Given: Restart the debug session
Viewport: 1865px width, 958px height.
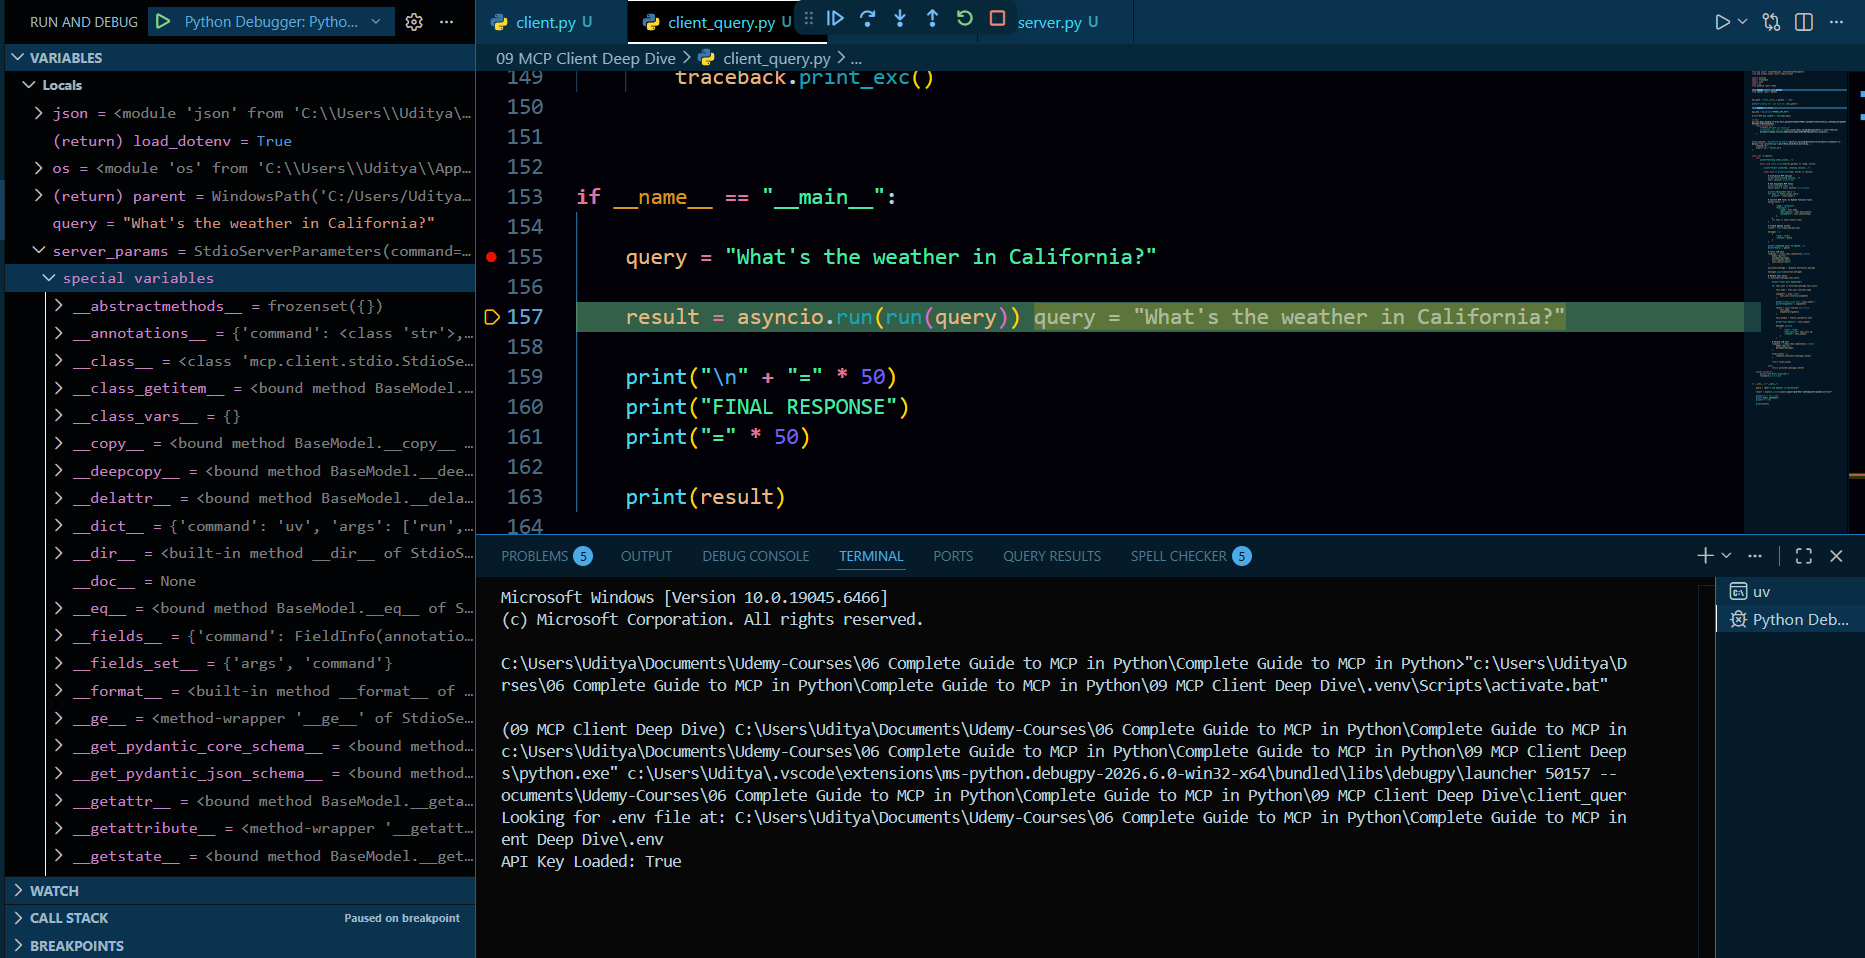Looking at the screenshot, I should tap(965, 18).
